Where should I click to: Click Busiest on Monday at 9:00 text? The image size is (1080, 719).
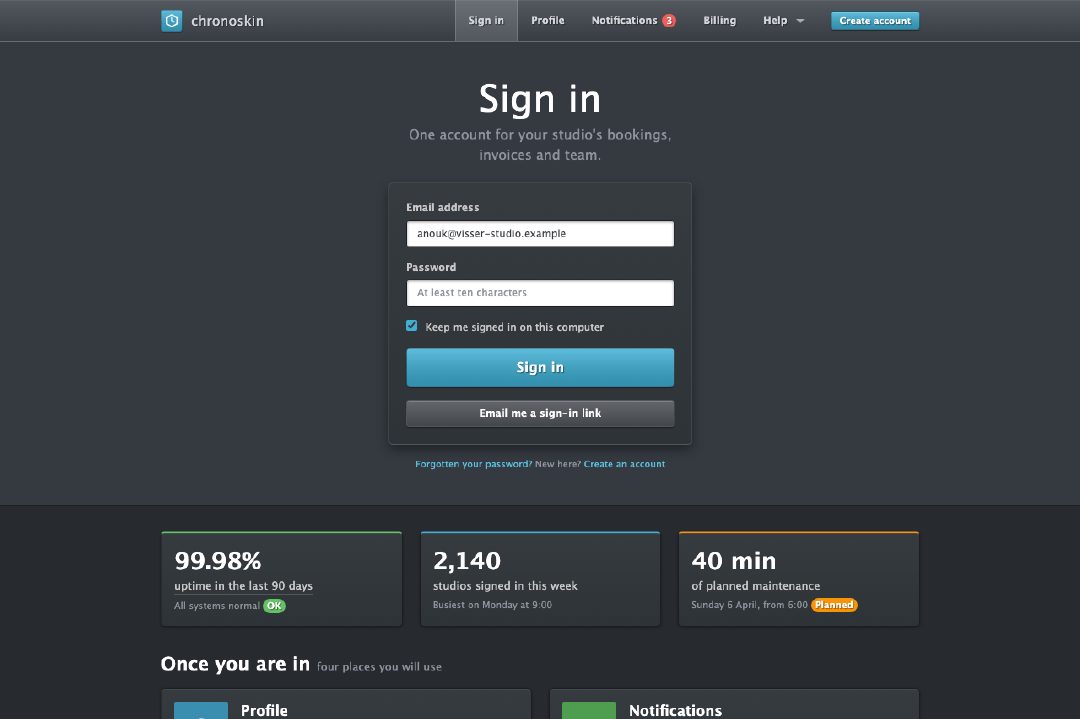(492, 605)
